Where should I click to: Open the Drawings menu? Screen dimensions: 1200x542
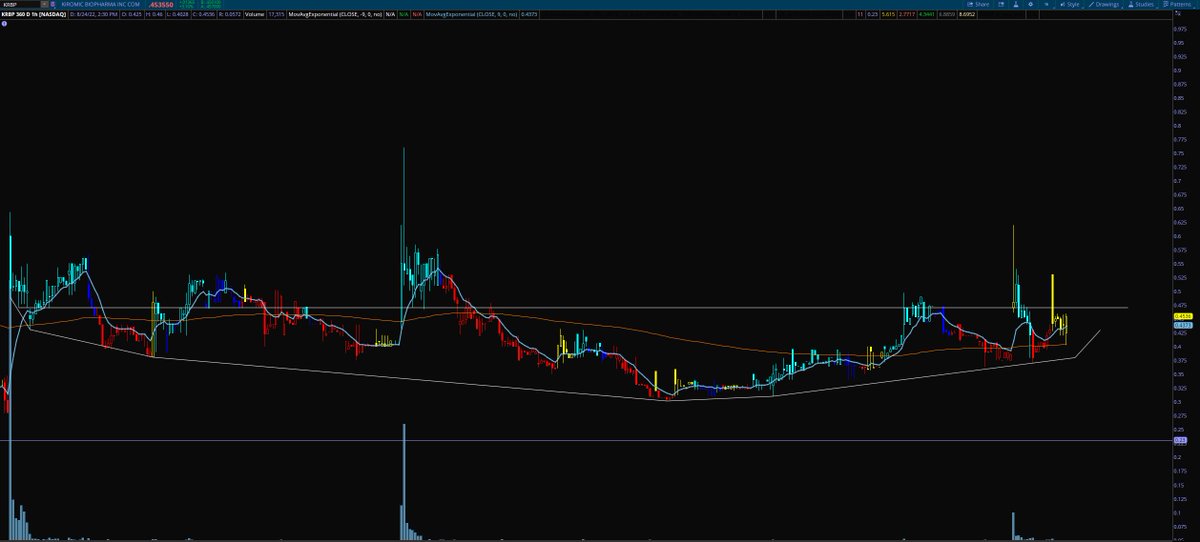[x=1104, y=4]
